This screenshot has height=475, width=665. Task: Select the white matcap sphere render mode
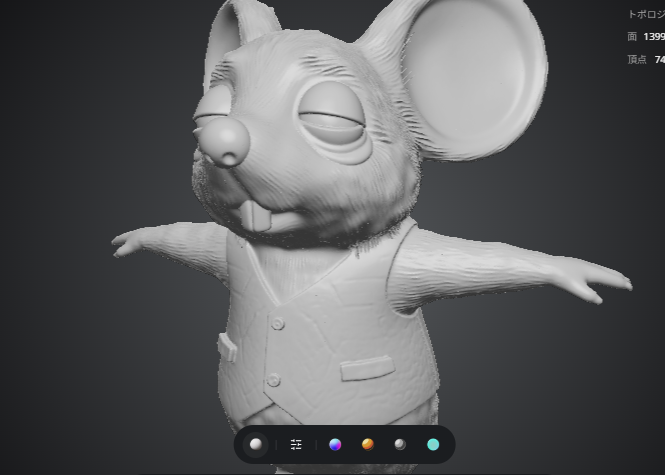[x=256, y=444]
